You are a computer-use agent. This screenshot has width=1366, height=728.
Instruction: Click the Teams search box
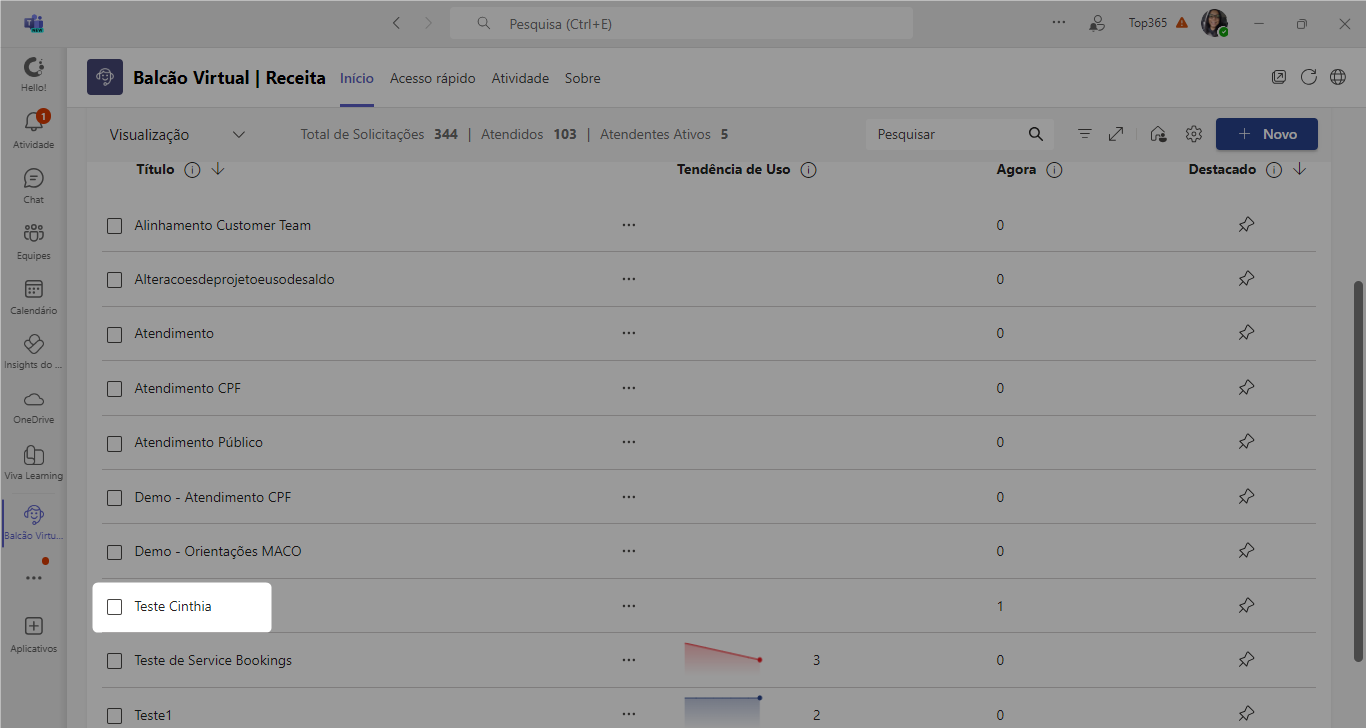pos(681,23)
